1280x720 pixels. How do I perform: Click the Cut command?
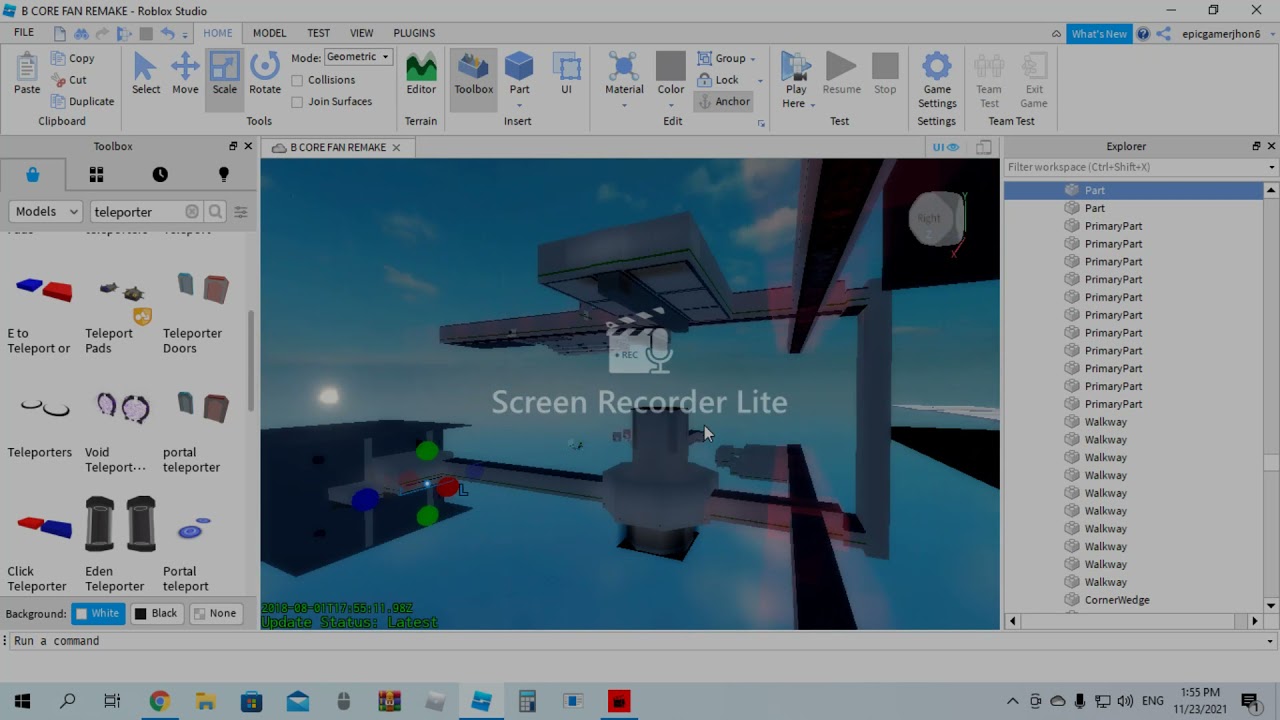[x=68, y=80]
